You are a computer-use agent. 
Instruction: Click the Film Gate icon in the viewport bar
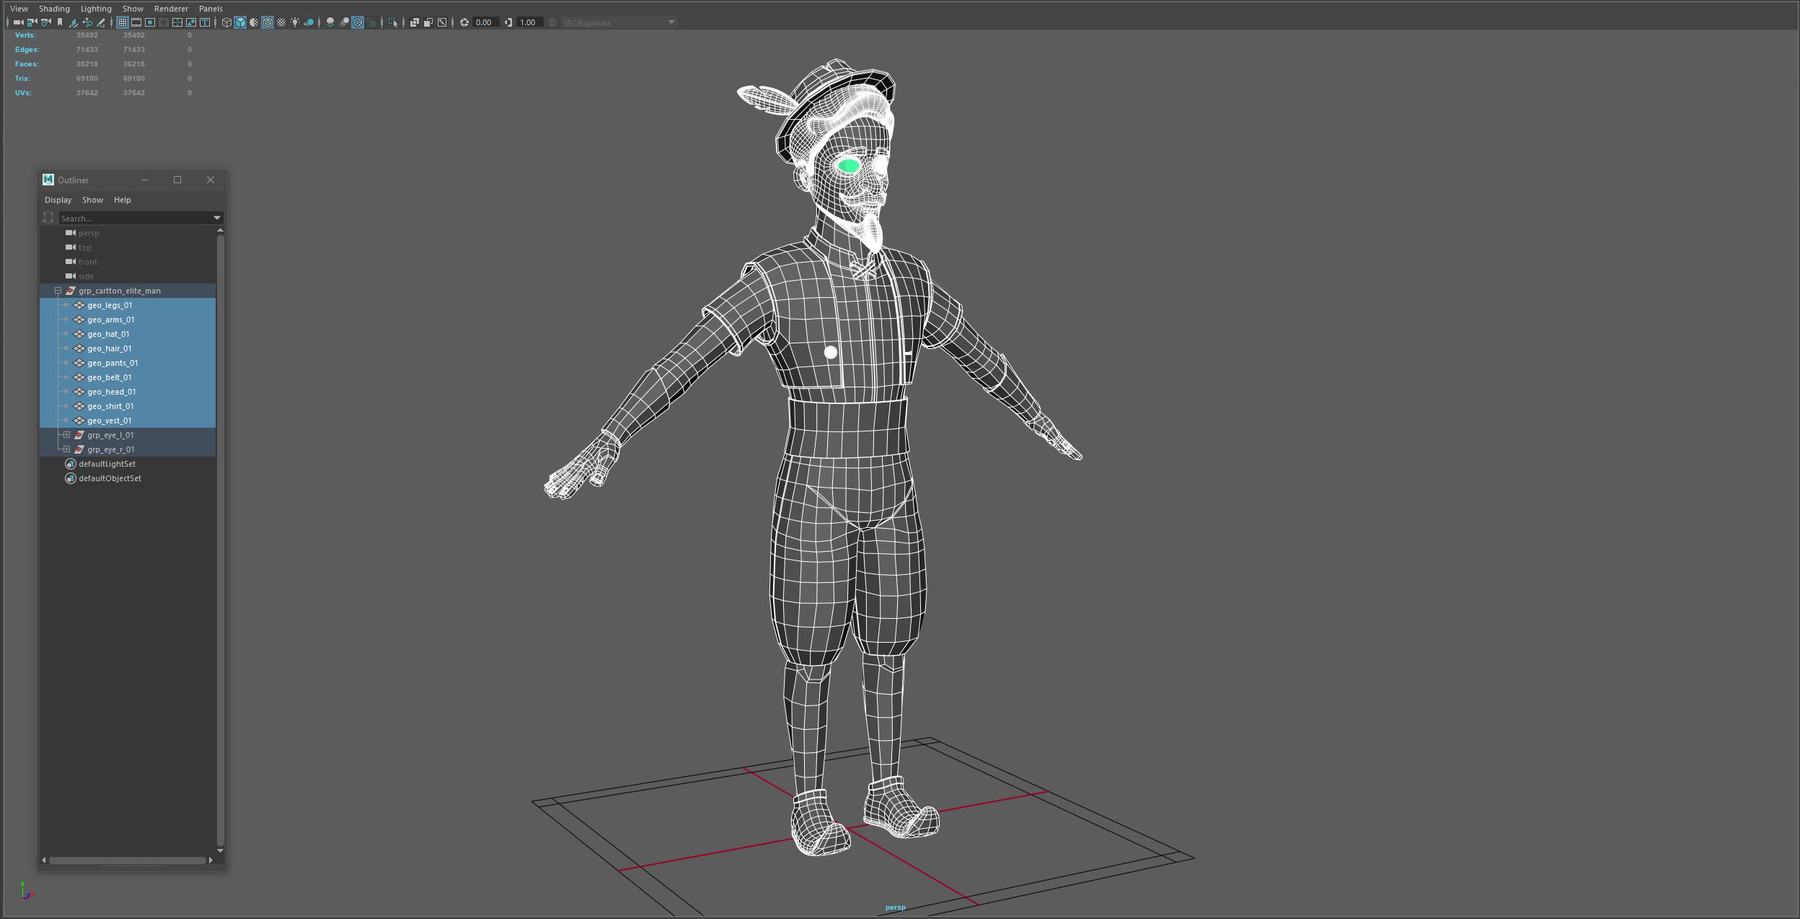tap(136, 22)
